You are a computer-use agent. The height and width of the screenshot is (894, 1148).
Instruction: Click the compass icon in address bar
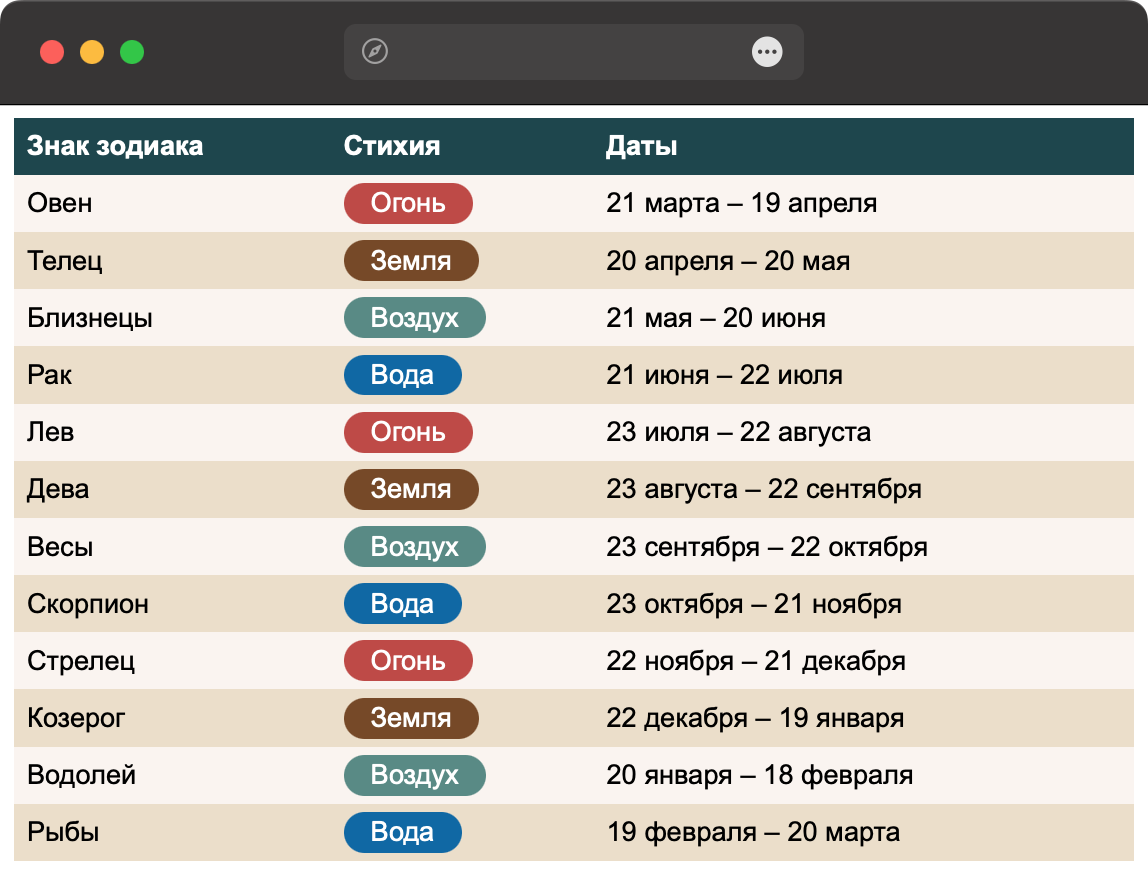(x=375, y=52)
